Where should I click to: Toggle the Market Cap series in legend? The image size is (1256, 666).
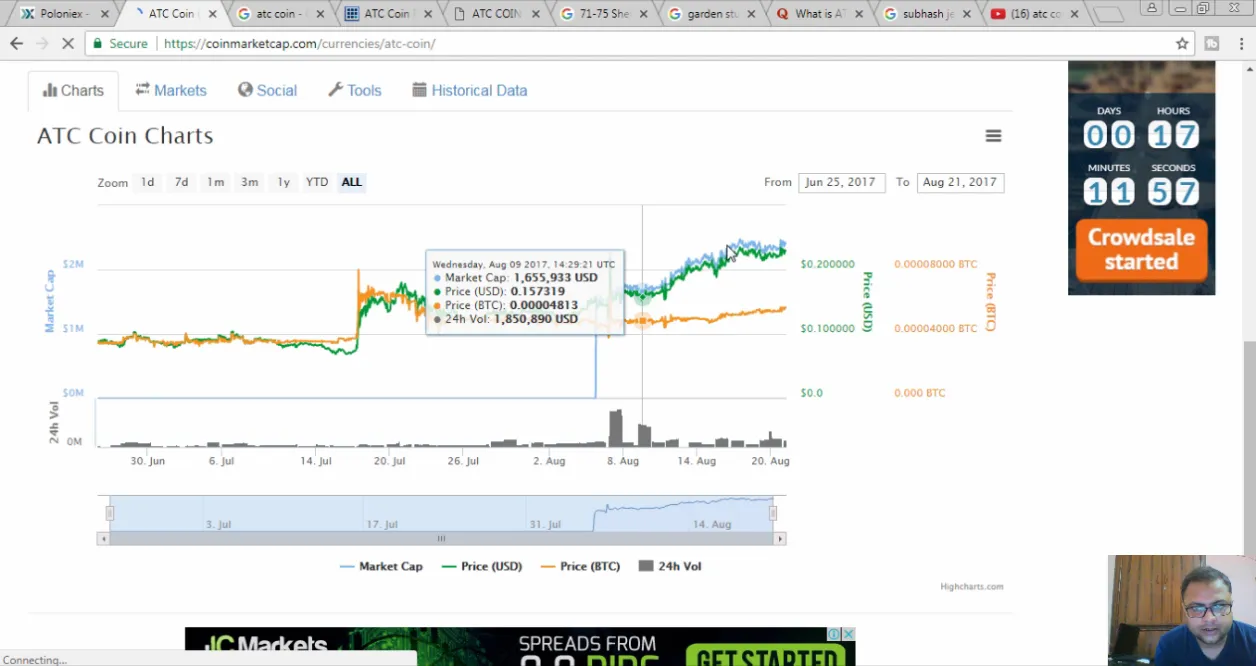coord(381,566)
